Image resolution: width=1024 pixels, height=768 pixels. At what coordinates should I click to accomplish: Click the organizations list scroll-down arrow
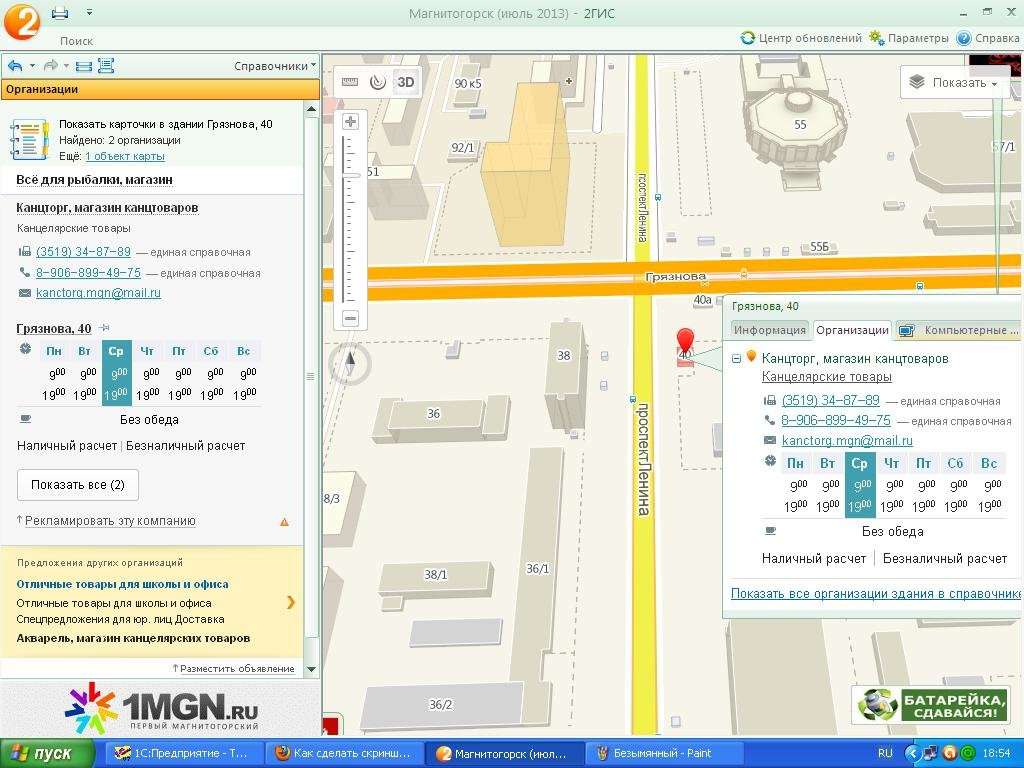point(312,669)
